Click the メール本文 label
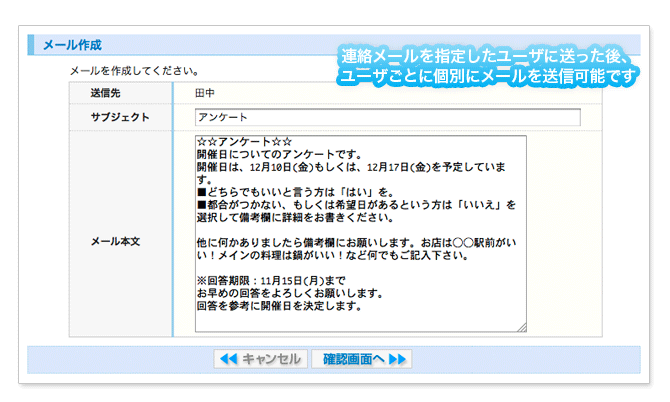Screen dimensions: 670x402 click(115, 241)
